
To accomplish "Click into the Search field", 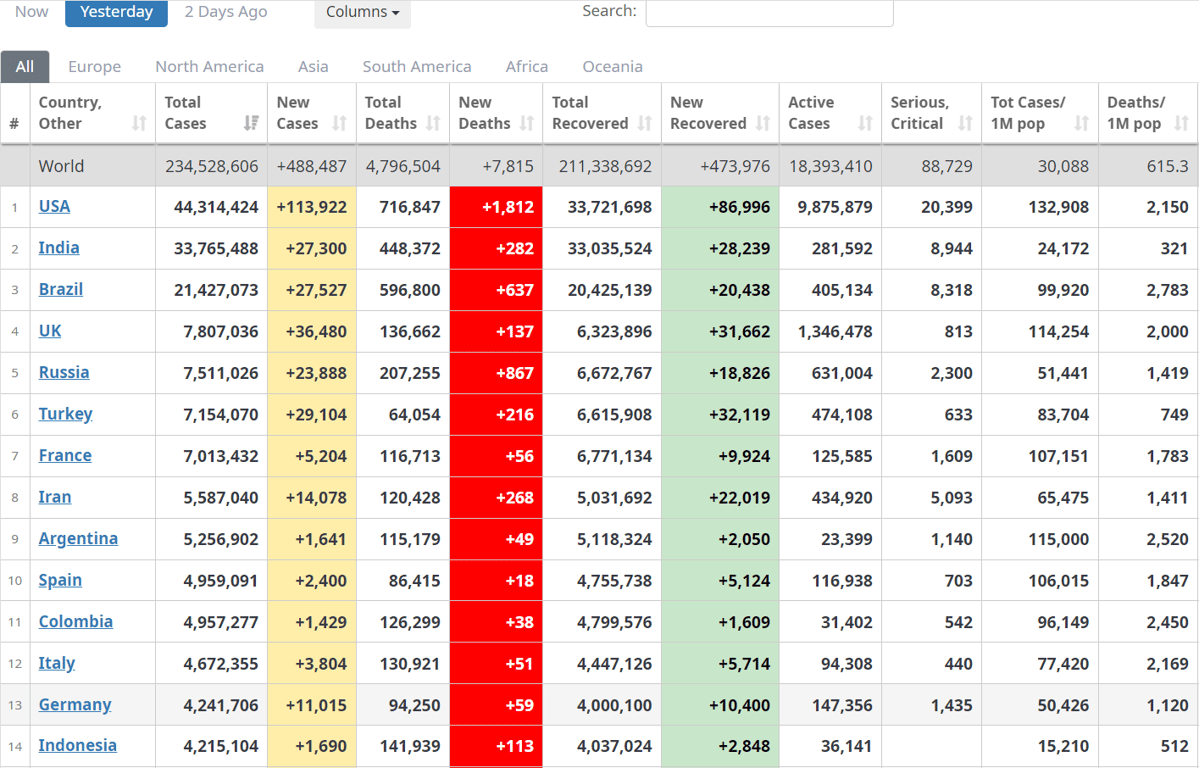I will (x=769, y=12).
